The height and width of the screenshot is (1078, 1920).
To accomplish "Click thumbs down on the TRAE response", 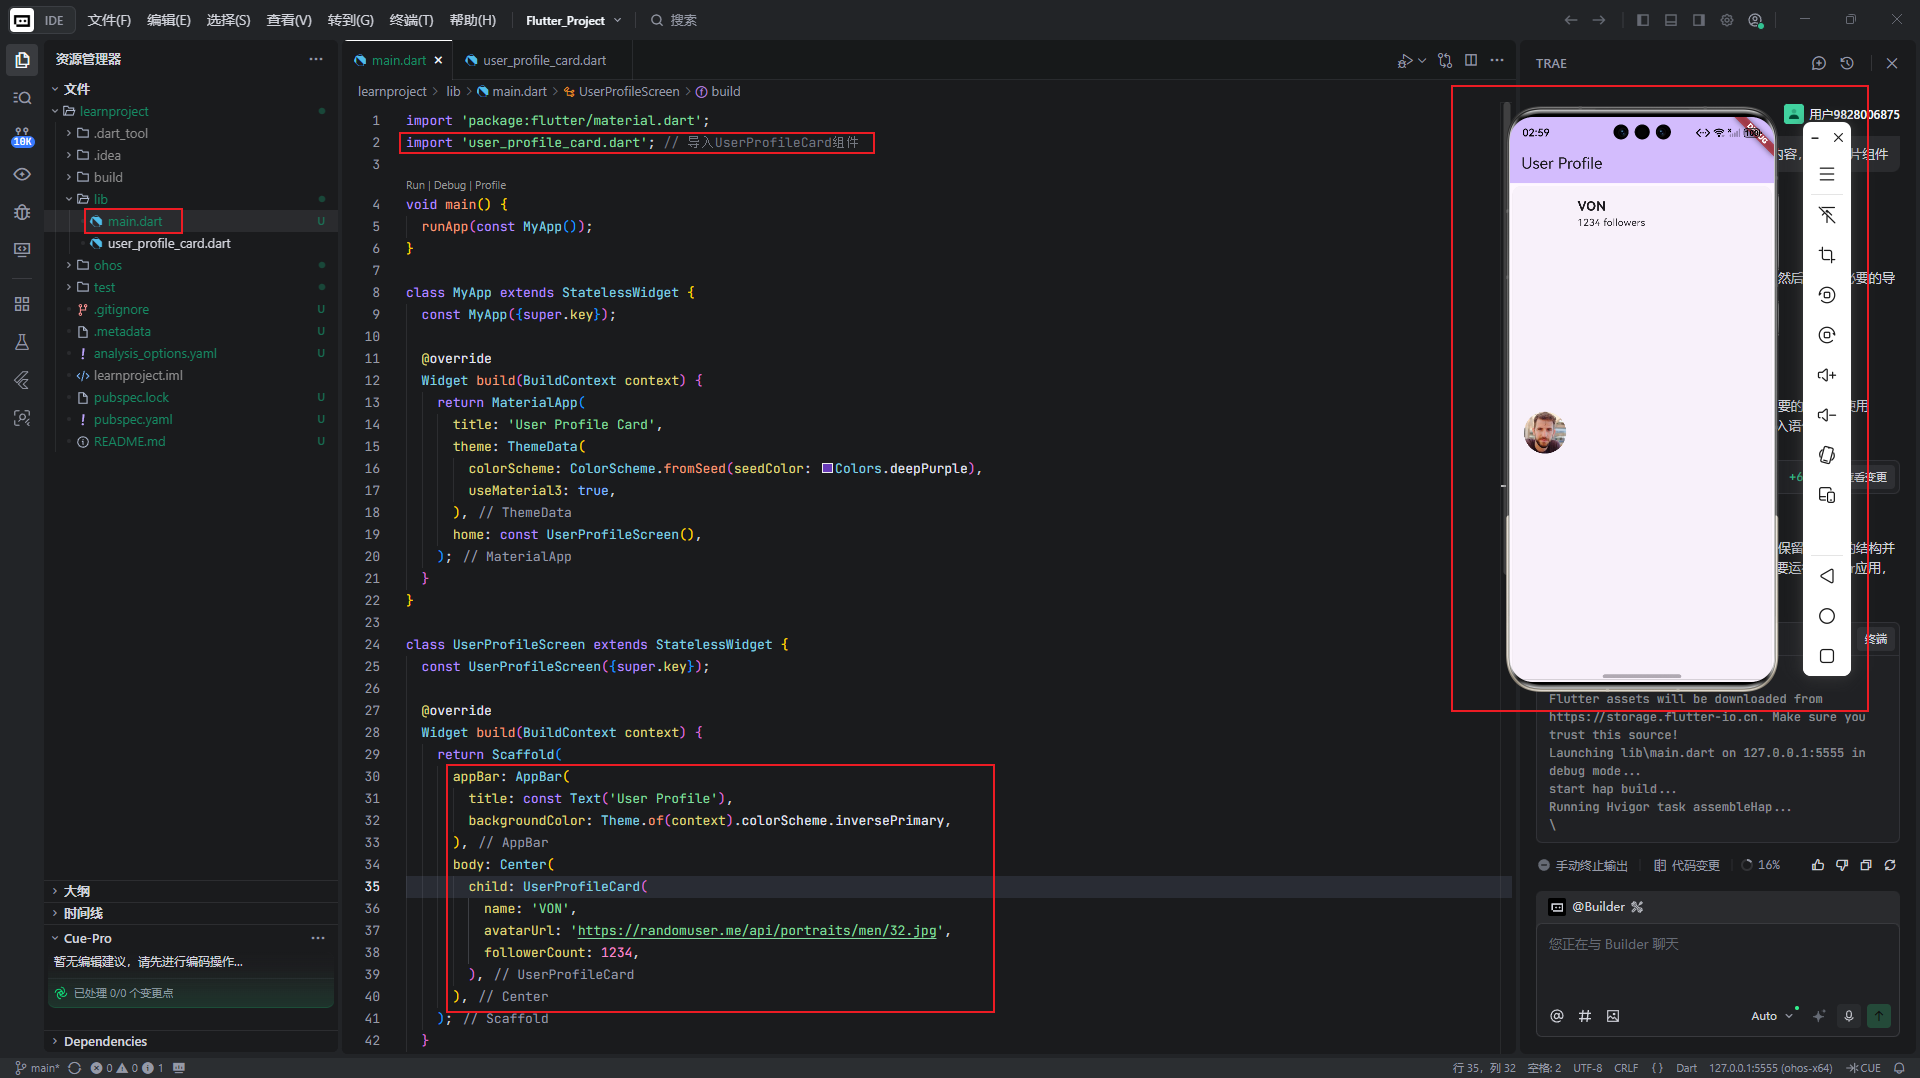I will [x=1842, y=865].
